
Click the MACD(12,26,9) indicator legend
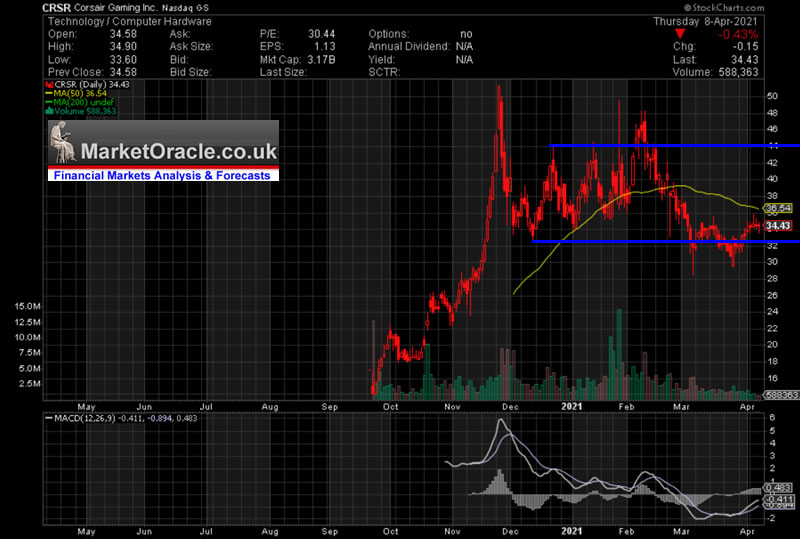pos(121,418)
